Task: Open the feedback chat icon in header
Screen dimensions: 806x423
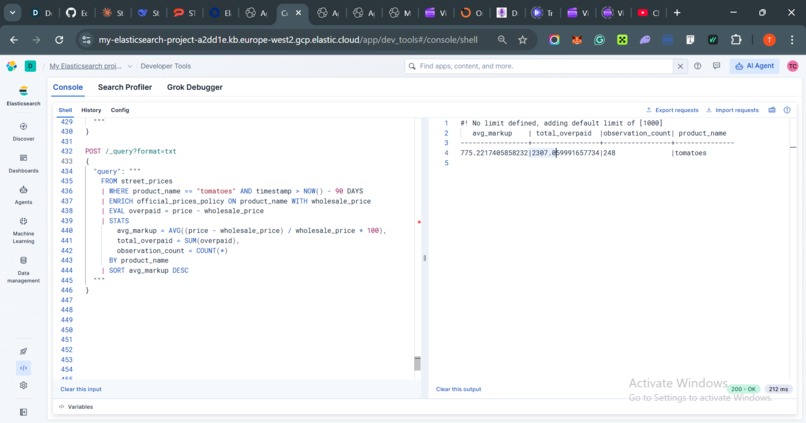Action: 717,66
